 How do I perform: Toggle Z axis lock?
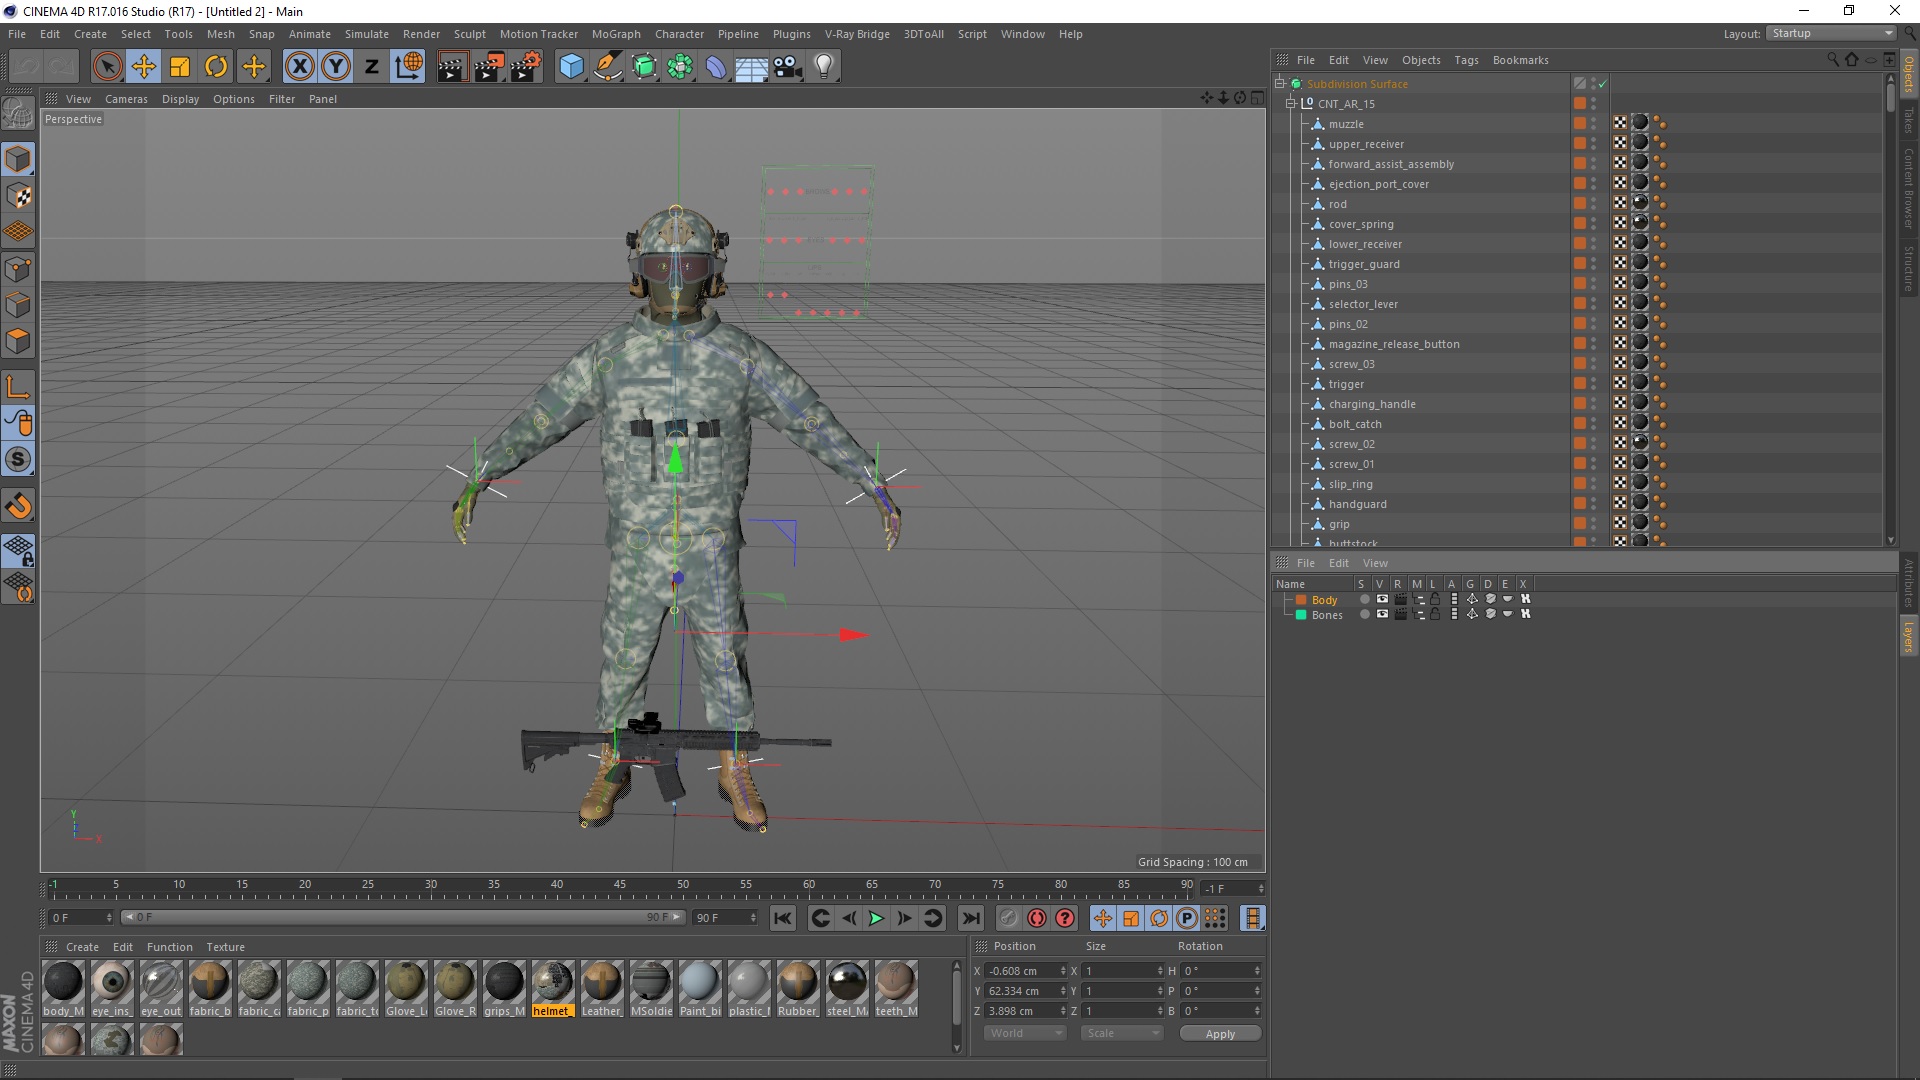(x=372, y=67)
